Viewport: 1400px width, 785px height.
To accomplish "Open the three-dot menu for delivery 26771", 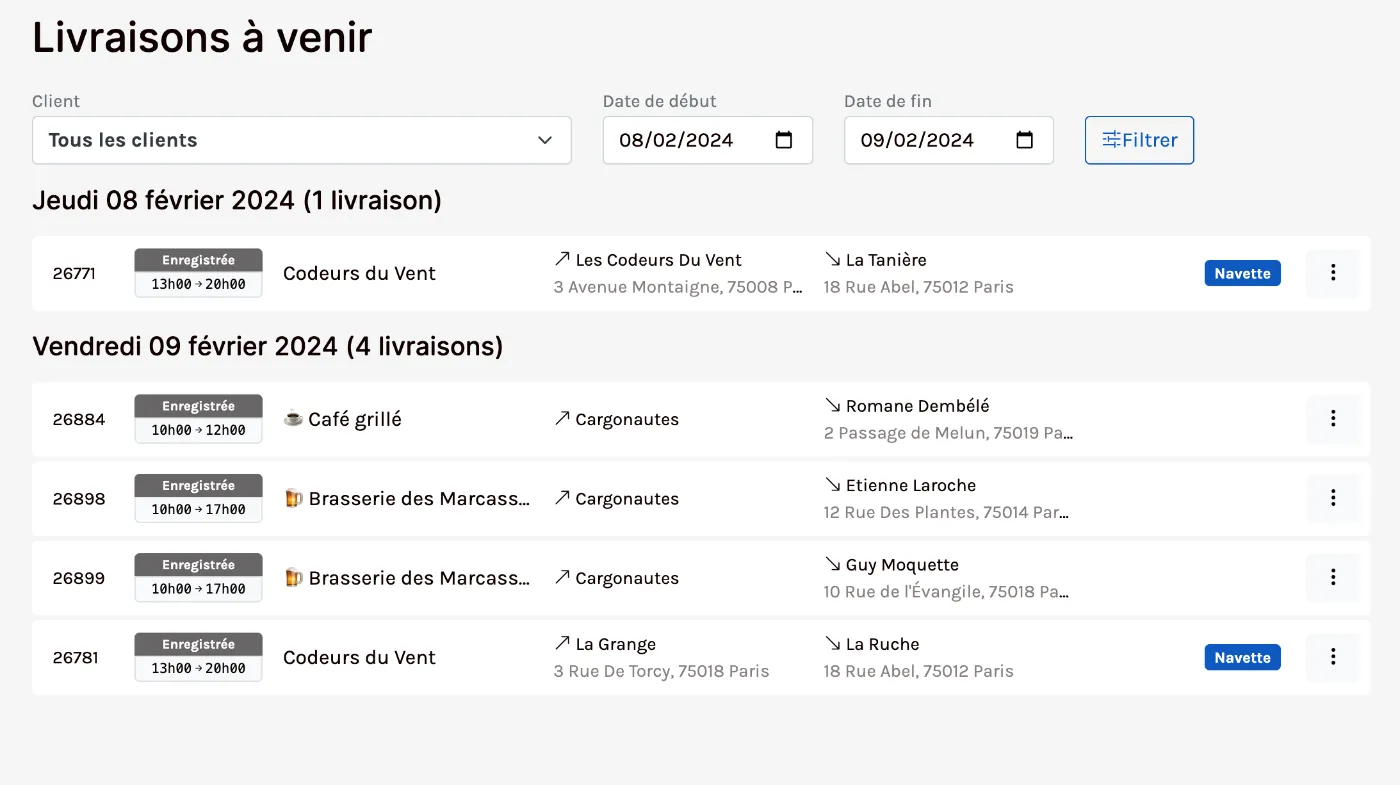I will pyautogui.click(x=1332, y=273).
